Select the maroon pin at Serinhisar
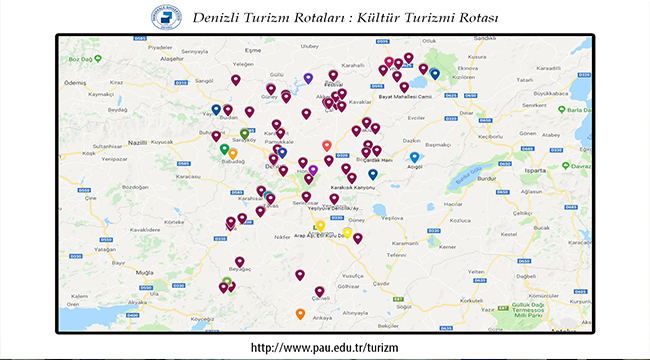The width and height of the screenshot is (650, 360). 306,197
